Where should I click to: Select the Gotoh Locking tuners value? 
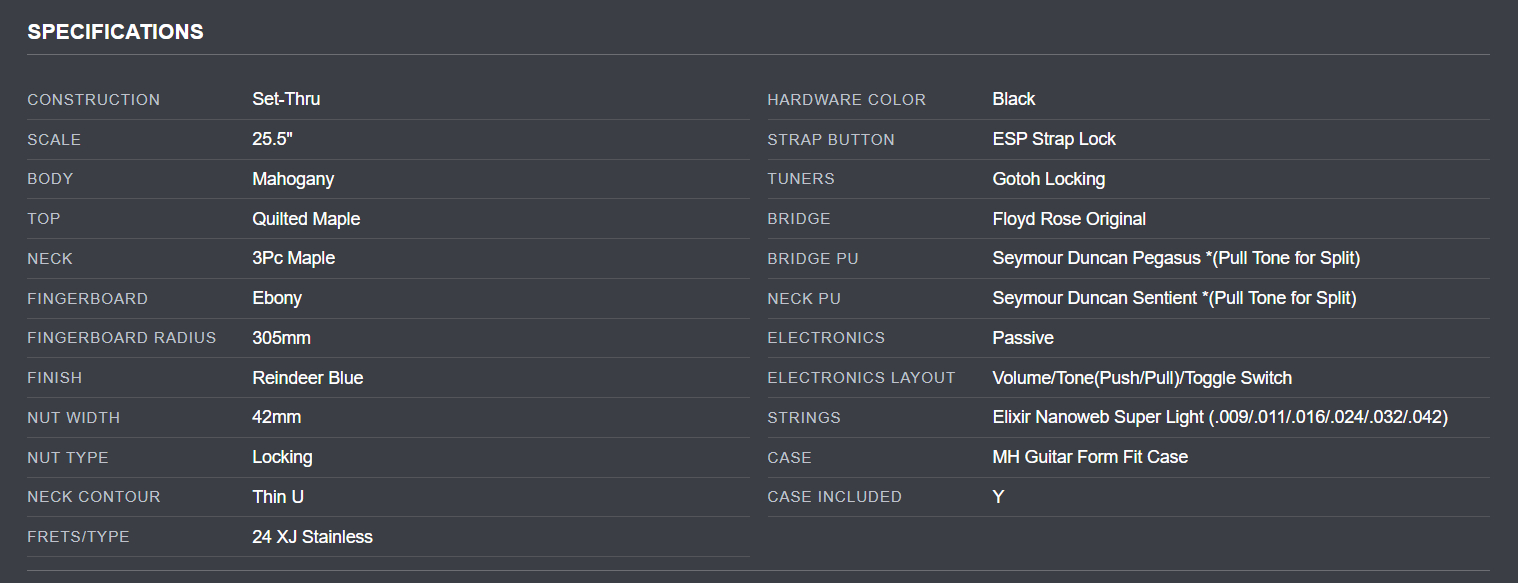coord(1049,179)
